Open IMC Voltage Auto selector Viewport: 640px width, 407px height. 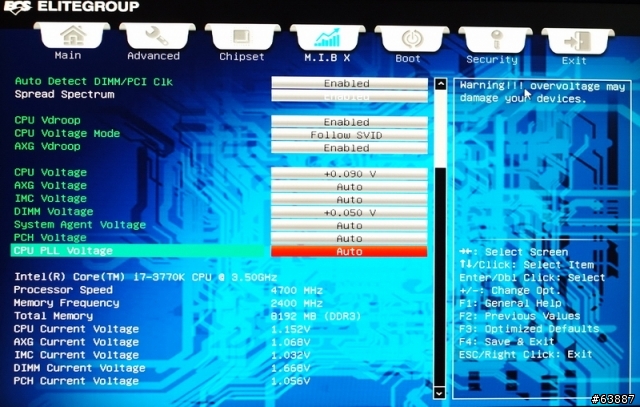(349, 200)
